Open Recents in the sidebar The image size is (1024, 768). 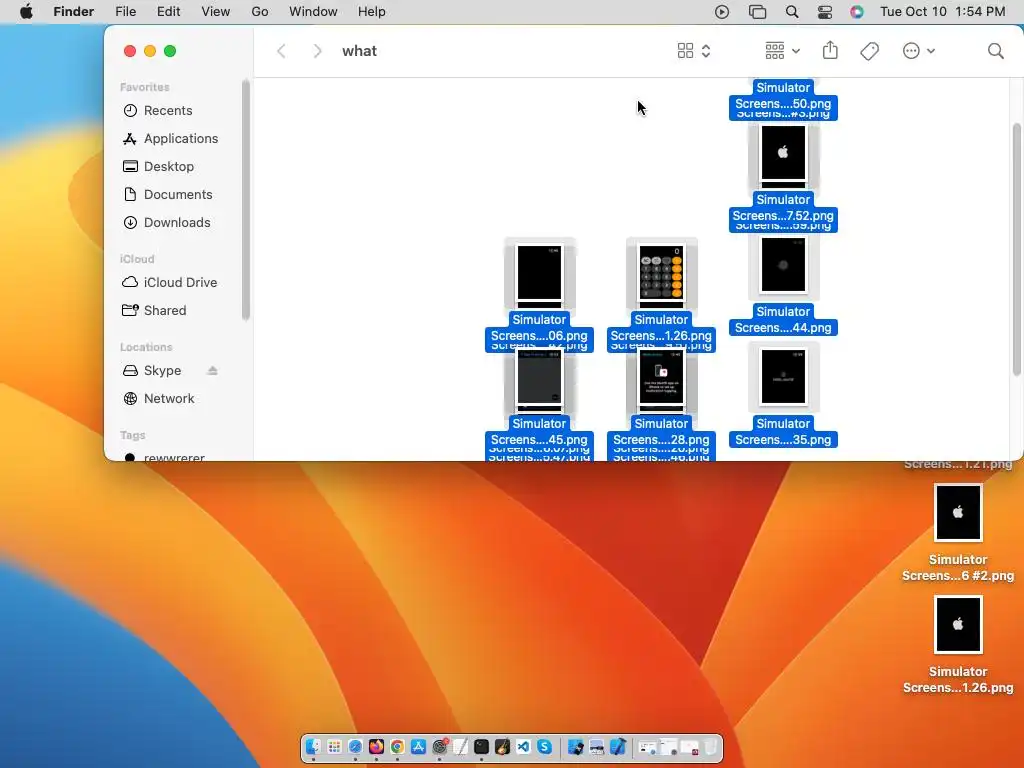(x=168, y=110)
